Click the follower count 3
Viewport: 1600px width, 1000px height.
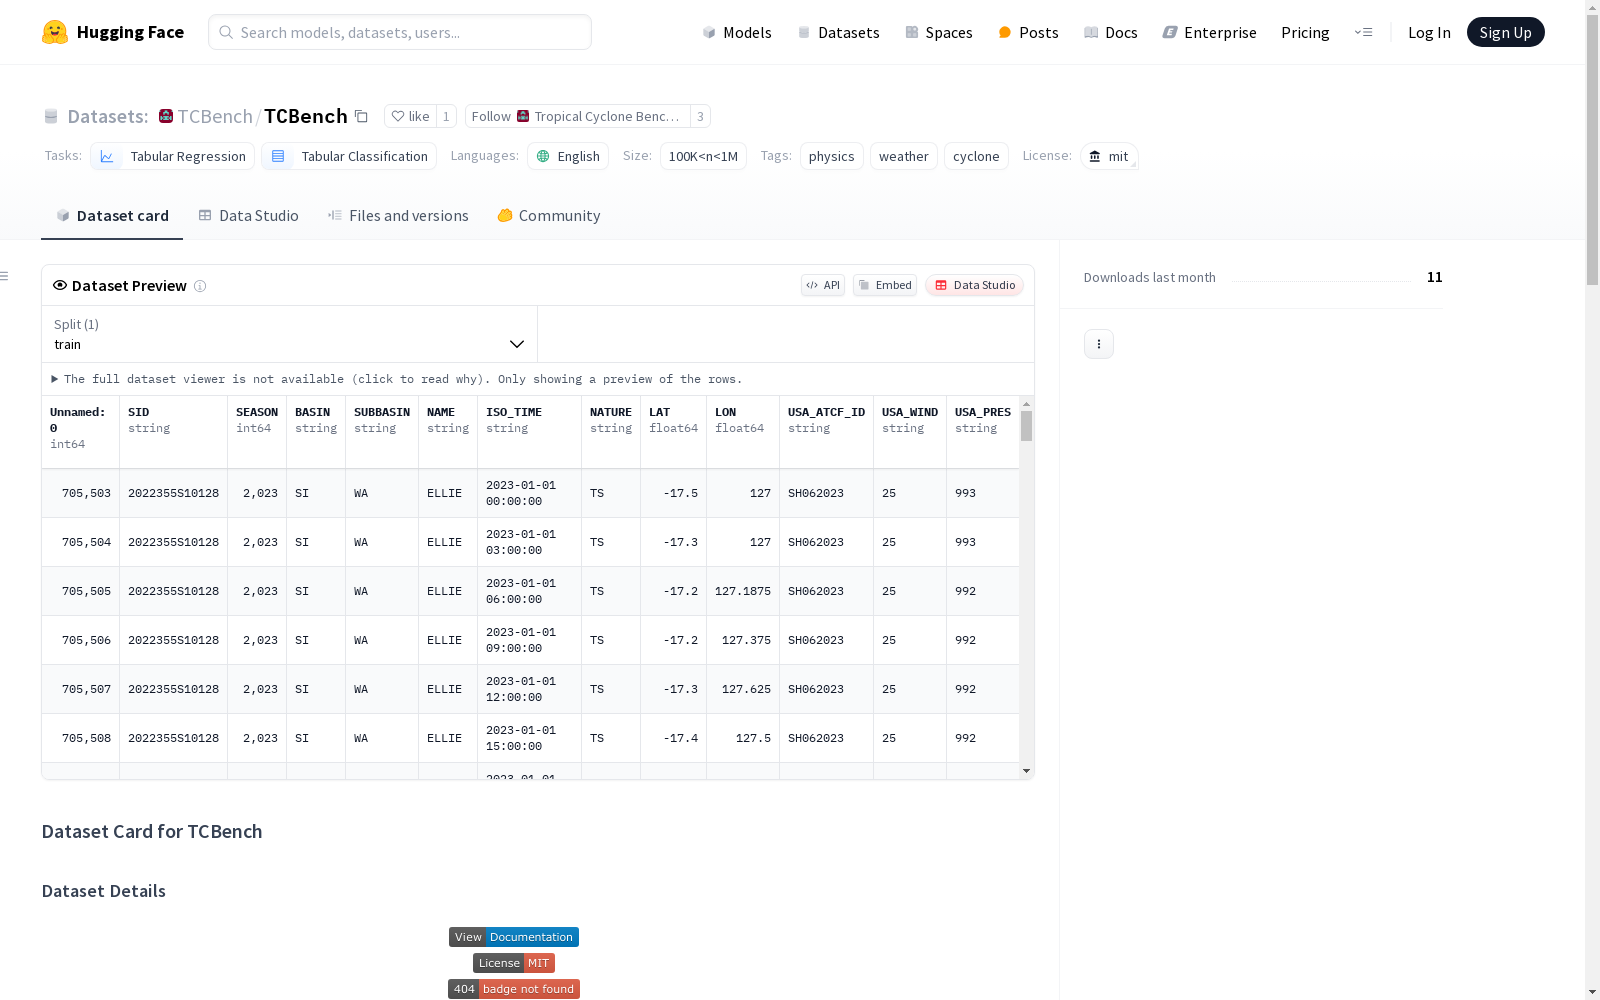pyautogui.click(x=700, y=116)
